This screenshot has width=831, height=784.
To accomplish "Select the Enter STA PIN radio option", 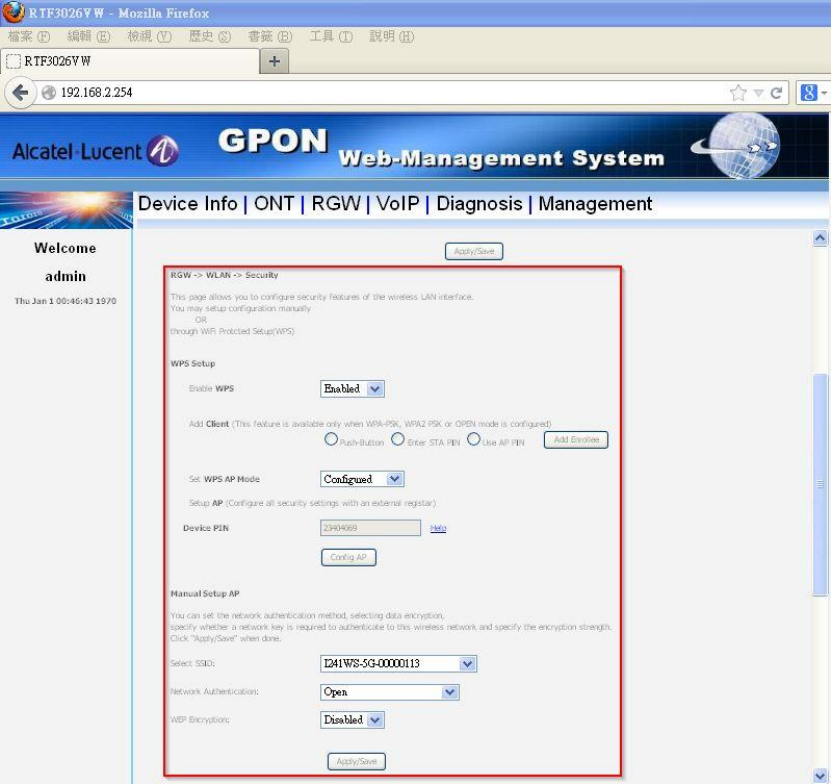I will [x=397, y=439].
